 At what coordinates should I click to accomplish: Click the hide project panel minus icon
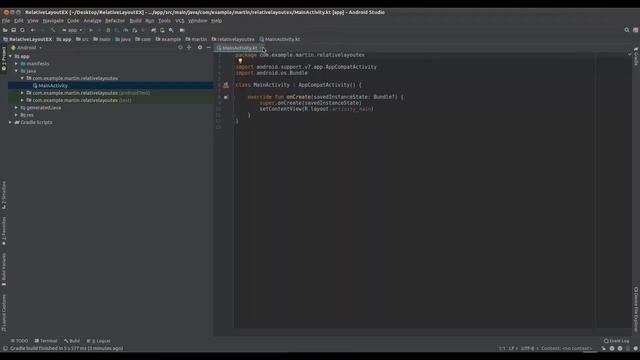209,48
